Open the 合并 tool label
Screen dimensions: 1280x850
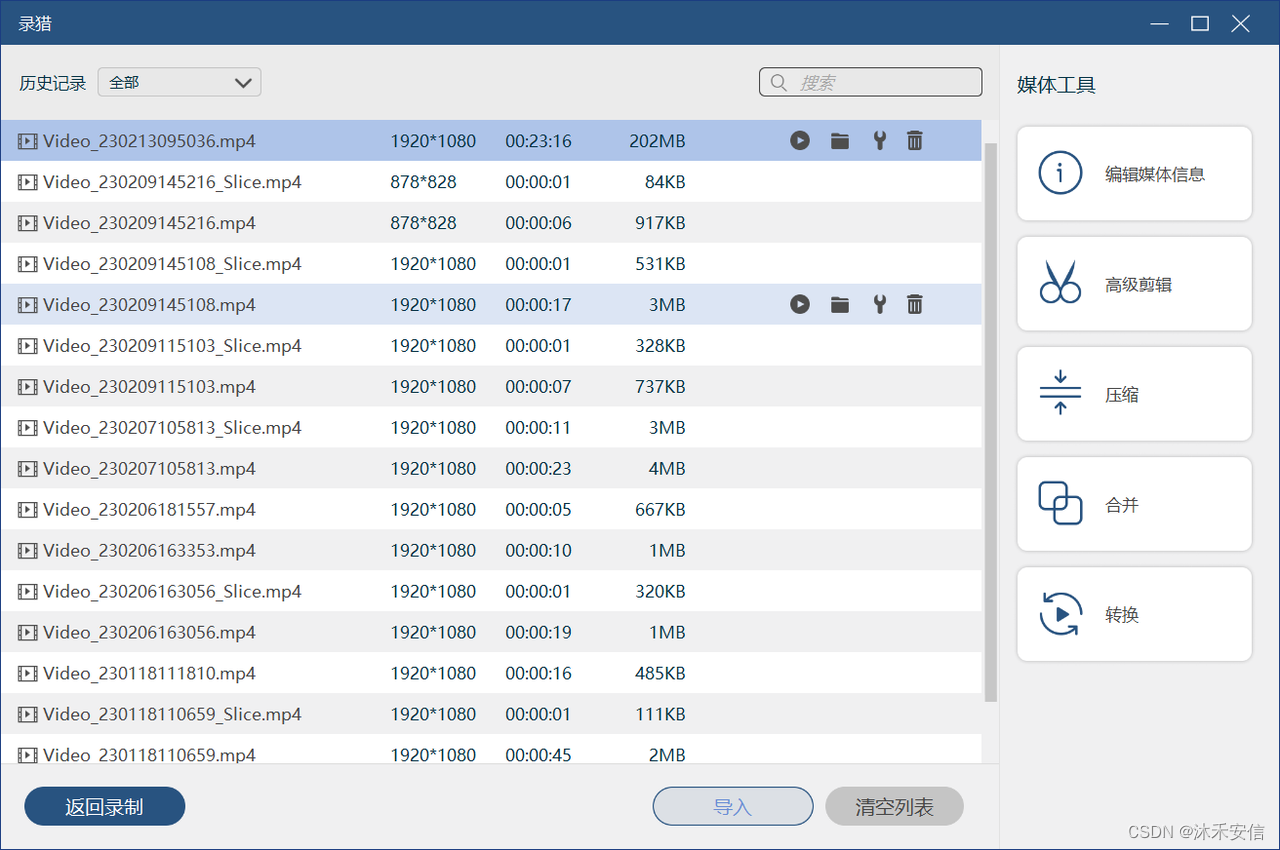(x=1122, y=504)
